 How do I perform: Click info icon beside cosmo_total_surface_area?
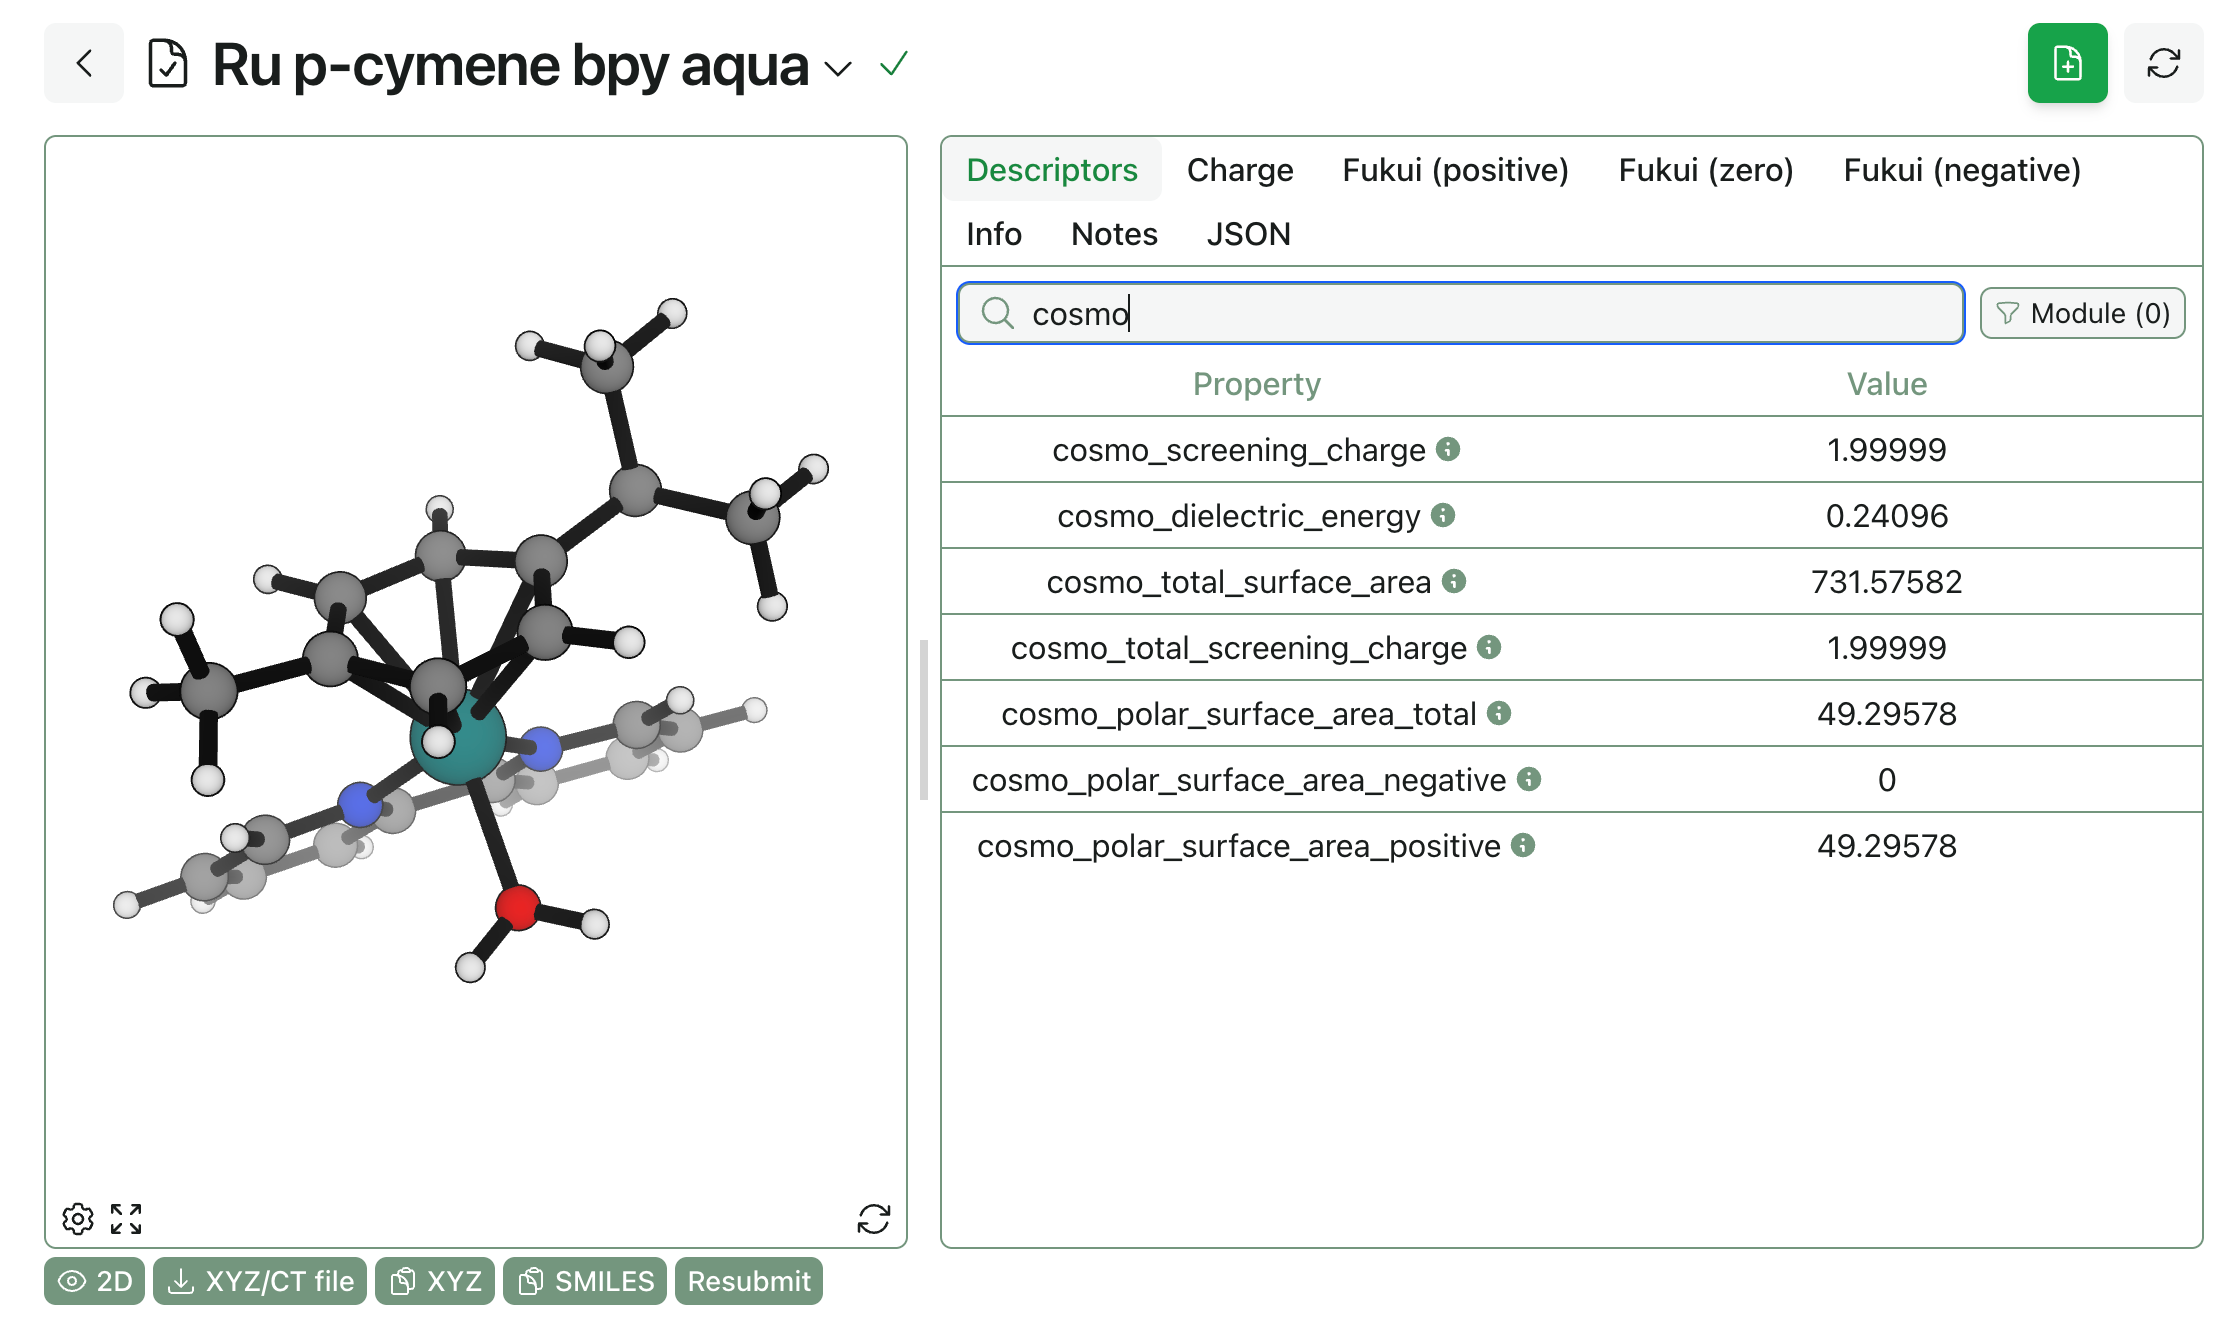(x=1454, y=581)
